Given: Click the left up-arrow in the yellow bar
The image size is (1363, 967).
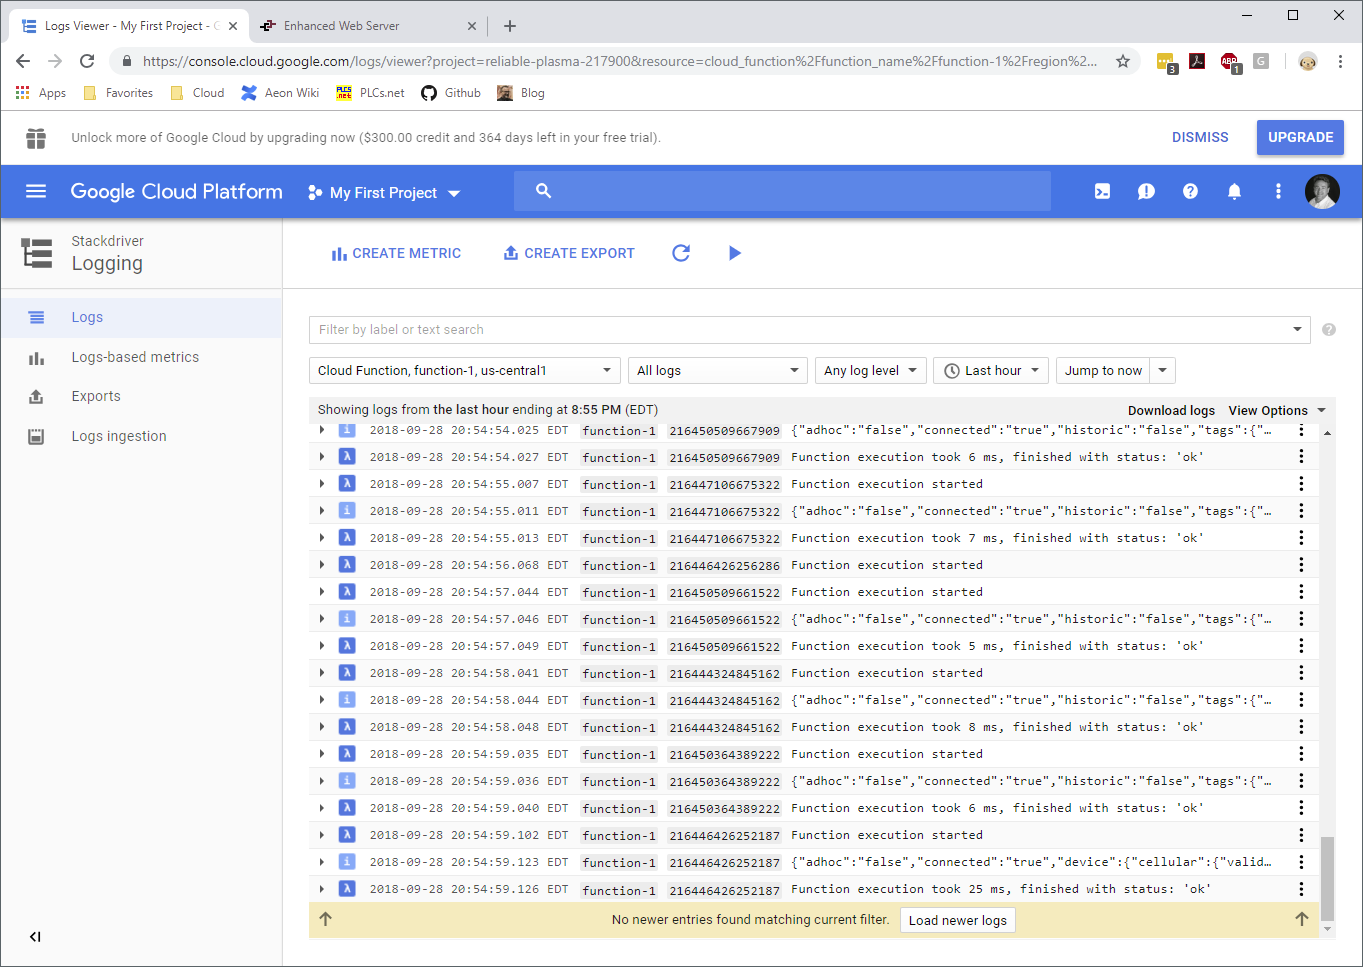Looking at the screenshot, I should pyautogui.click(x=325, y=919).
